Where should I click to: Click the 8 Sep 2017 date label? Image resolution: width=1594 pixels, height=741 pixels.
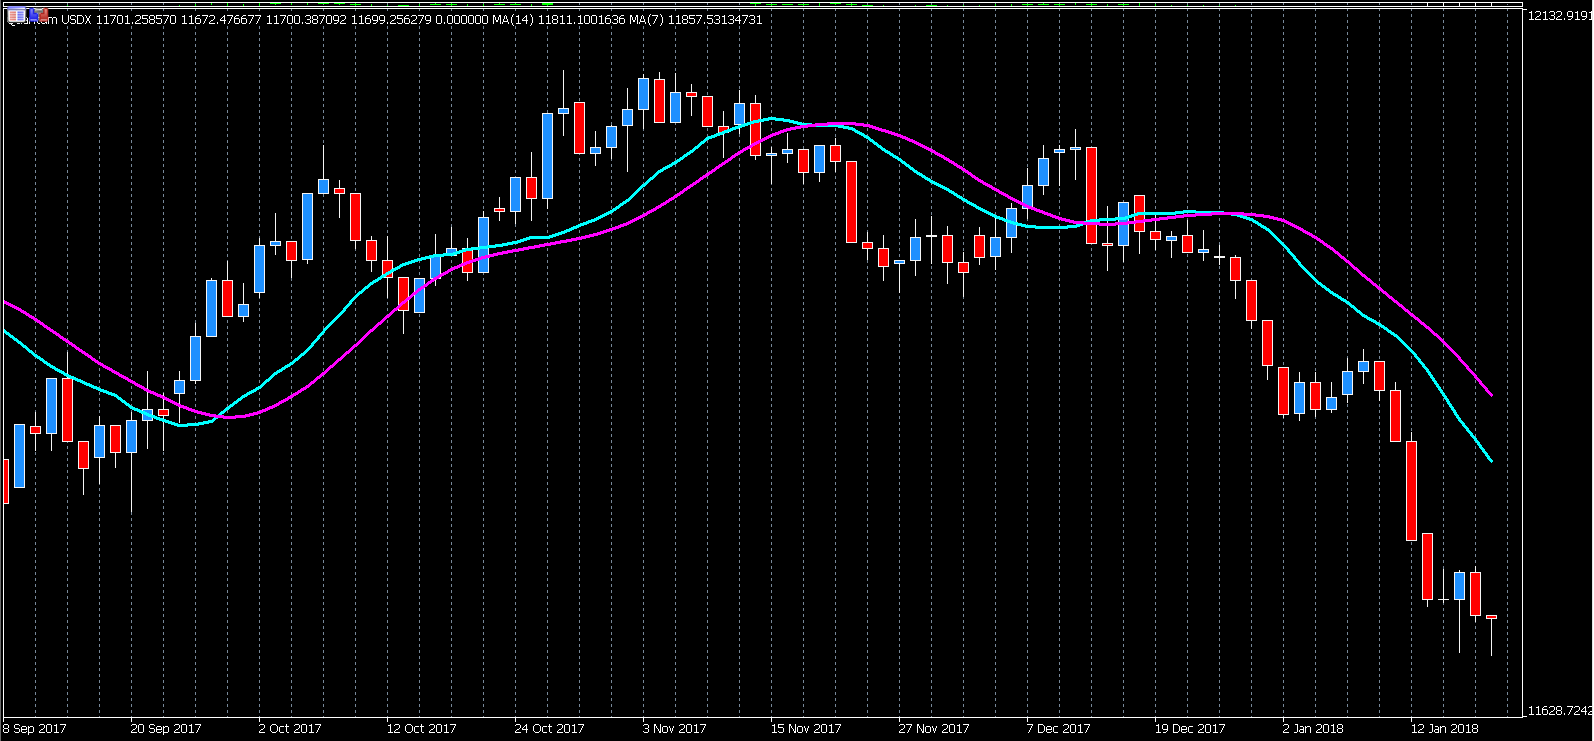[35, 728]
